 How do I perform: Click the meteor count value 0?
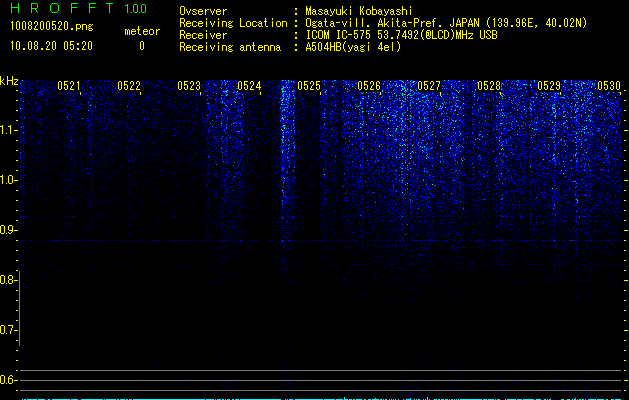[142, 46]
